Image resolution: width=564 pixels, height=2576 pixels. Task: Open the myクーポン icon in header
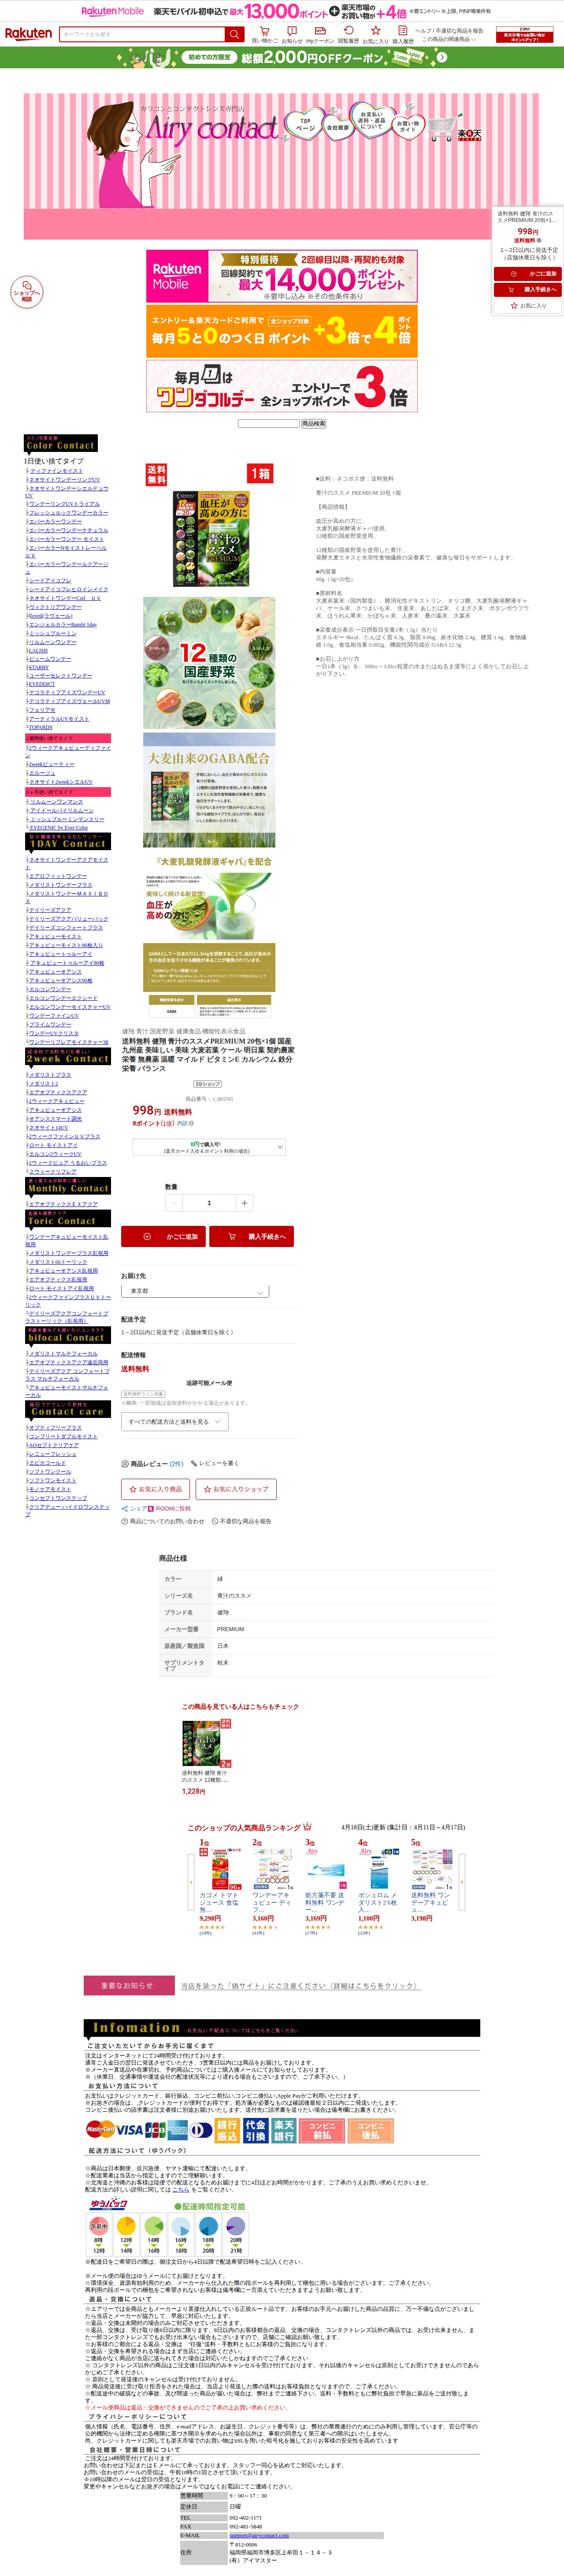pos(319,31)
